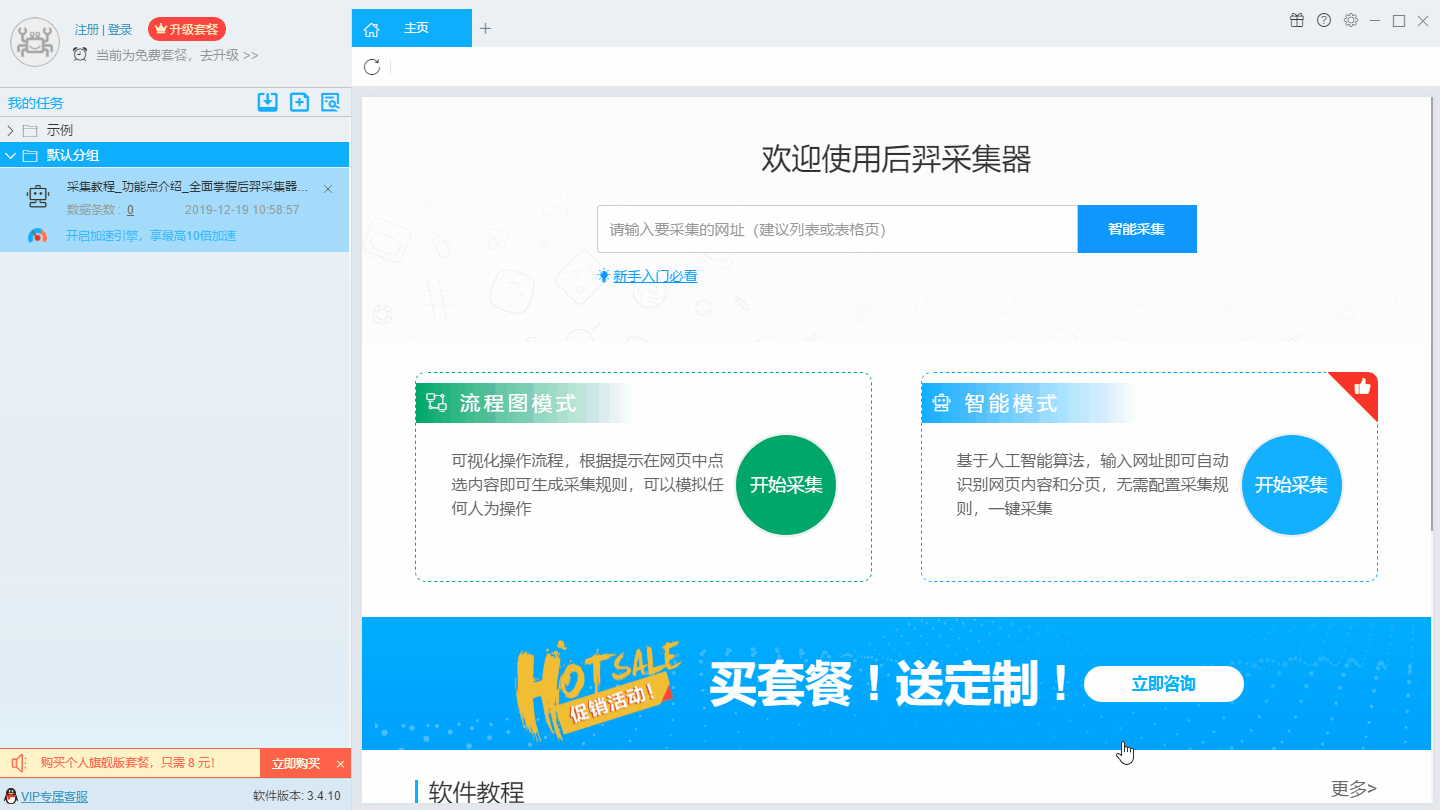Open the gift icon in the title bar
The height and width of the screenshot is (810, 1440).
click(1297, 20)
